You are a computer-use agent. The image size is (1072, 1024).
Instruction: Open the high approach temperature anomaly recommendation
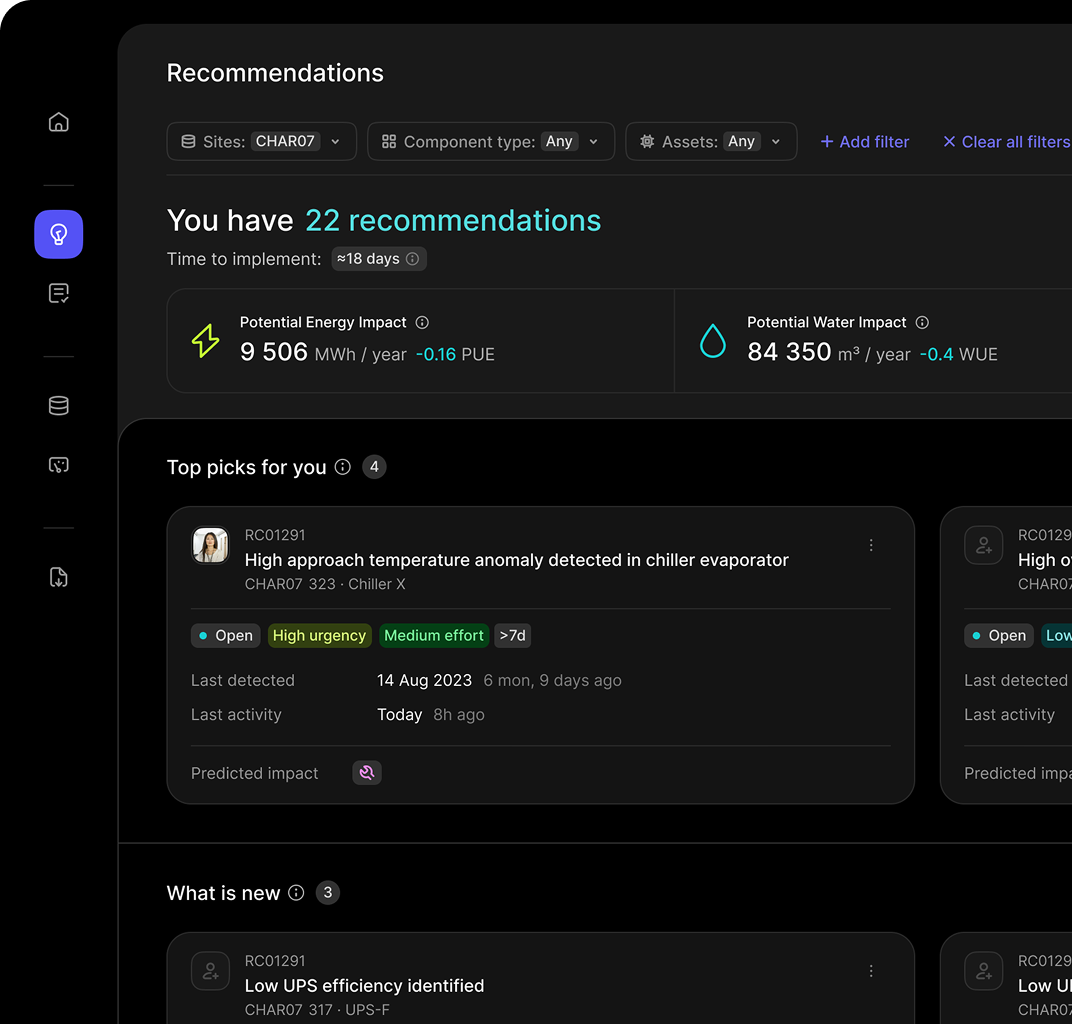[x=516, y=560]
